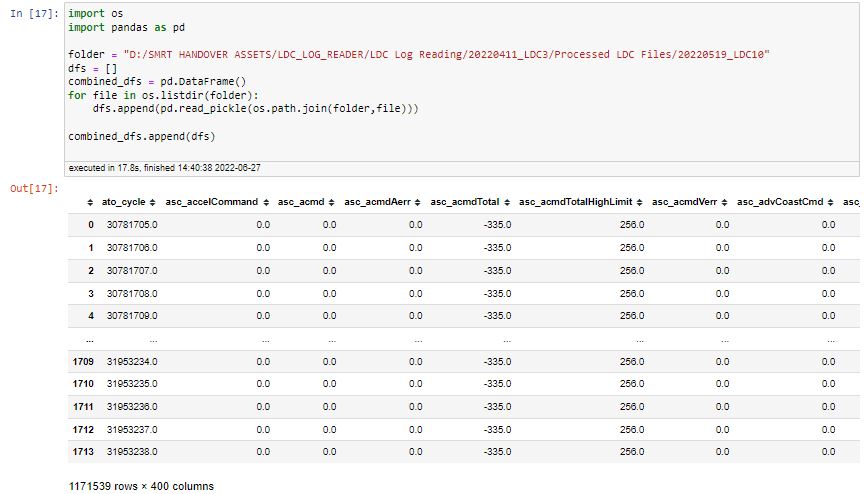Click cell 30781705.0 in first row
The image size is (865, 494).
pos(132,225)
